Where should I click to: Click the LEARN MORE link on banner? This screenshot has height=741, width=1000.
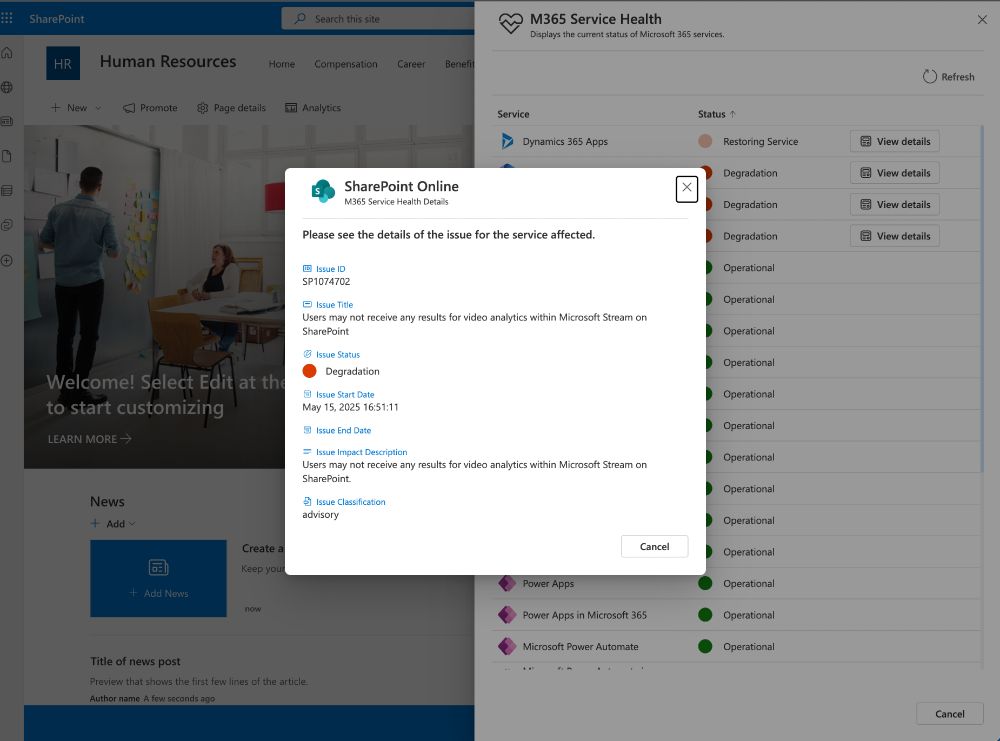tap(89, 439)
